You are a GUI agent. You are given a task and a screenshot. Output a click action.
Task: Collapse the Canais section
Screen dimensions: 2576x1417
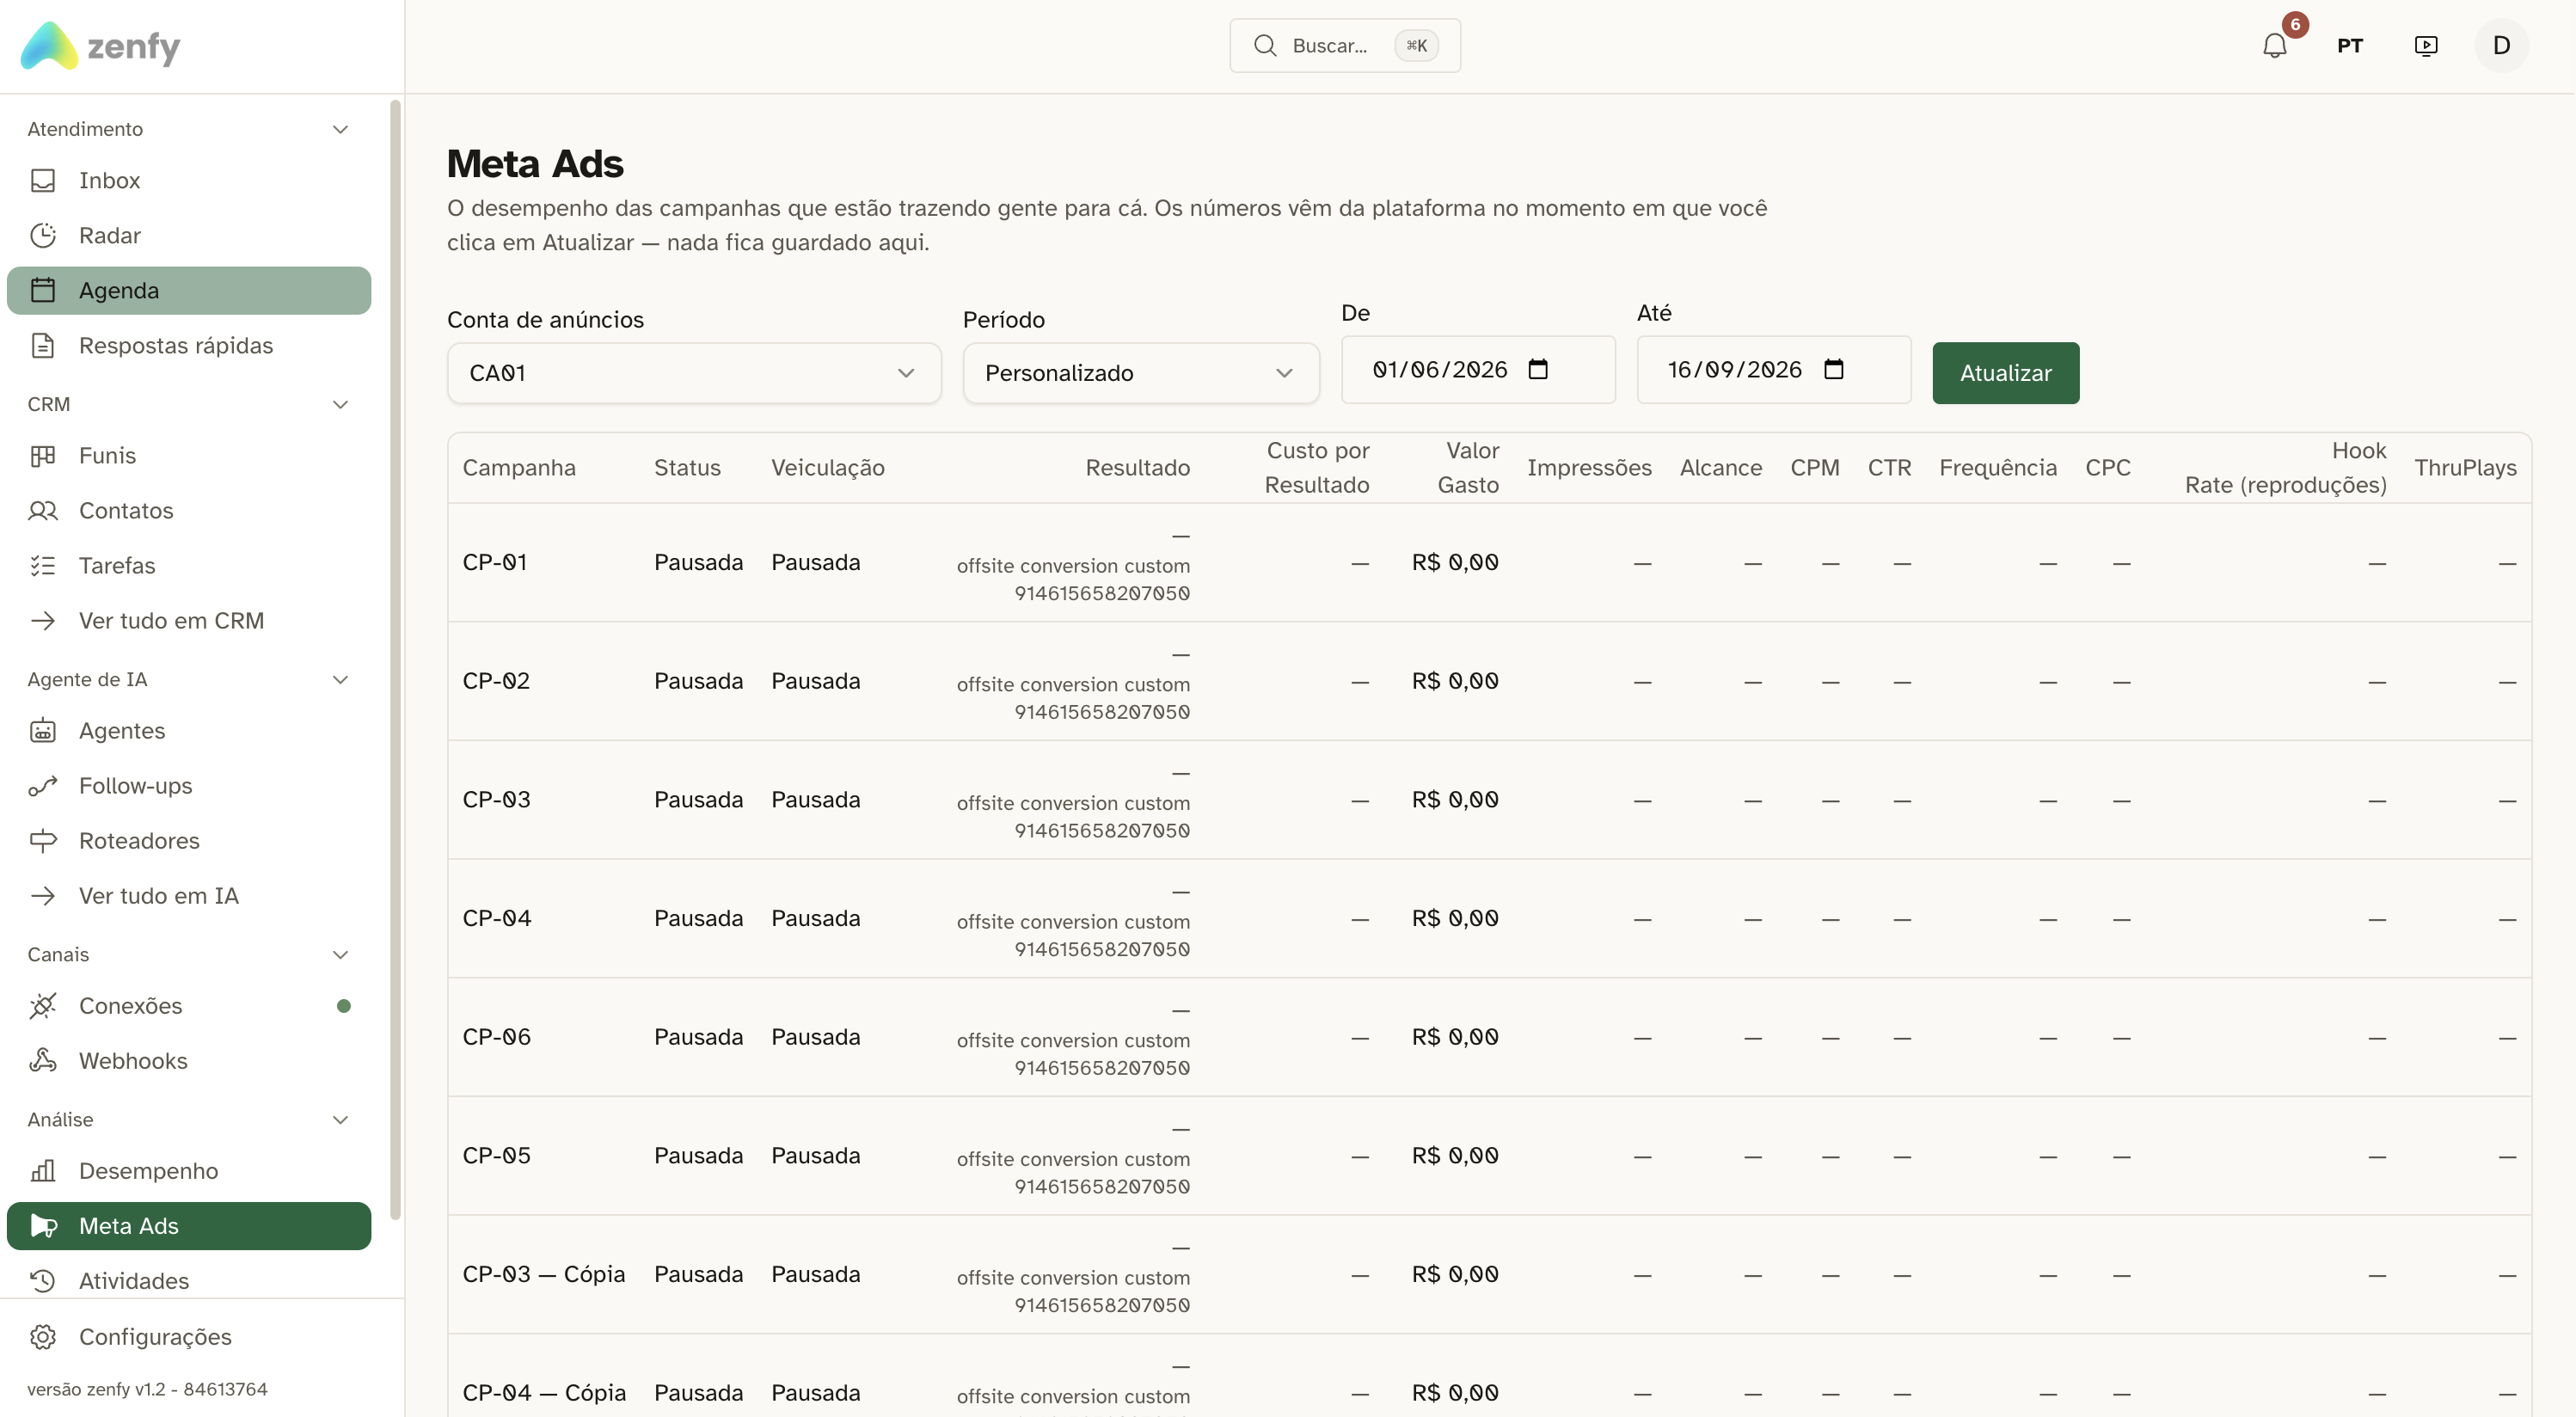(x=340, y=954)
